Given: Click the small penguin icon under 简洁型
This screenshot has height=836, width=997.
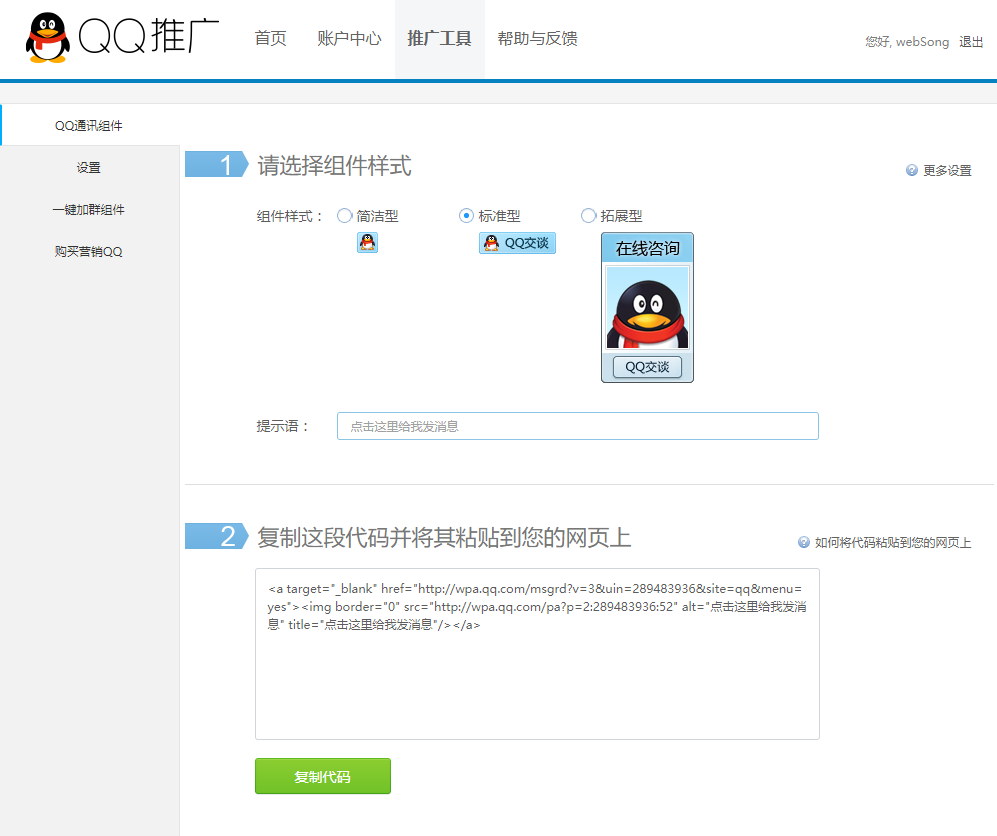Looking at the screenshot, I should [x=368, y=242].
